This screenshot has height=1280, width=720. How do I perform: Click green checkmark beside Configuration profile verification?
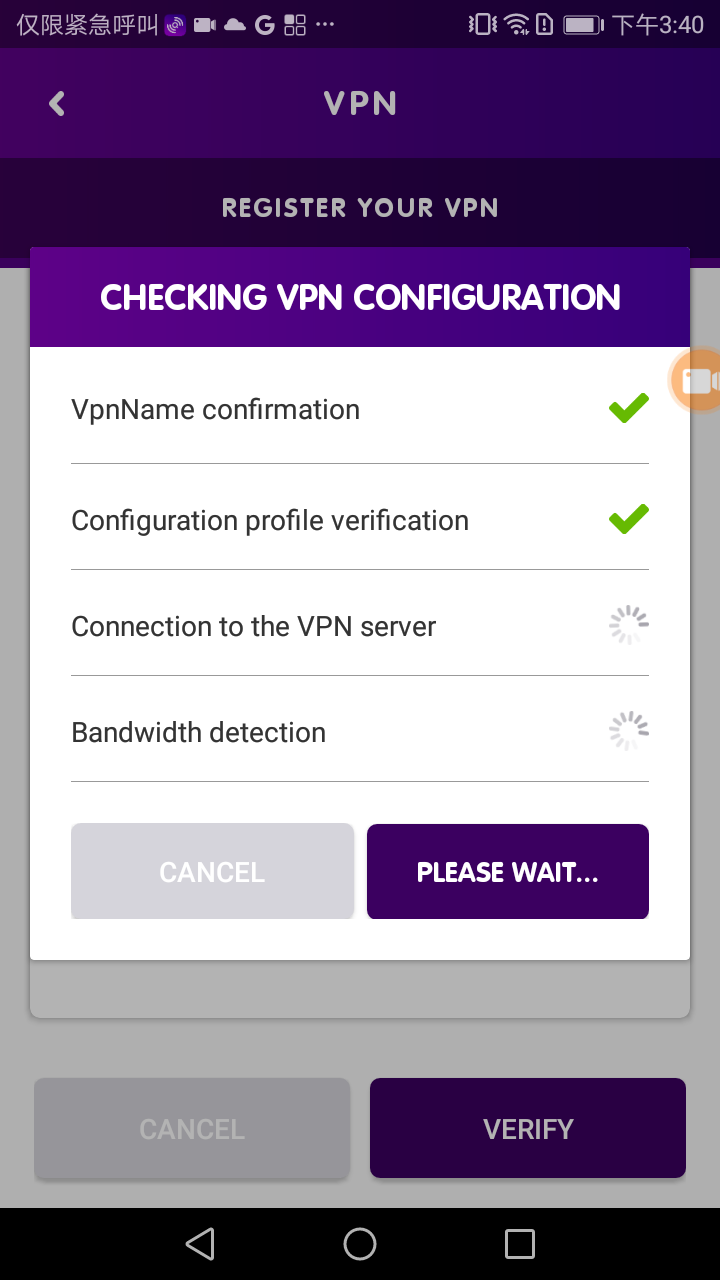[x=629, y=519]
